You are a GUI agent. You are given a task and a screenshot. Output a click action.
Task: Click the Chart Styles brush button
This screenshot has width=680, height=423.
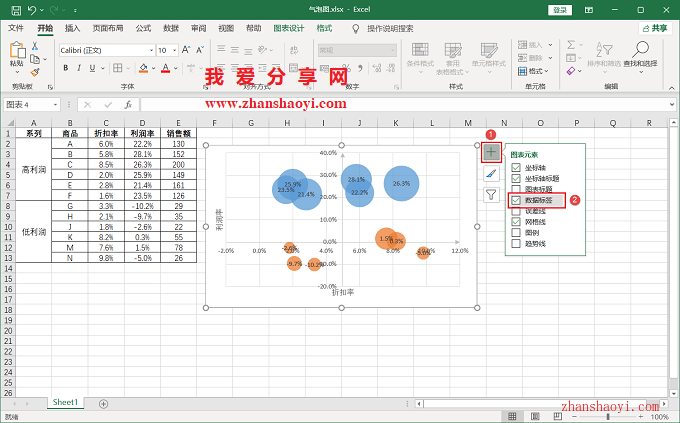(x=491, y=174)
